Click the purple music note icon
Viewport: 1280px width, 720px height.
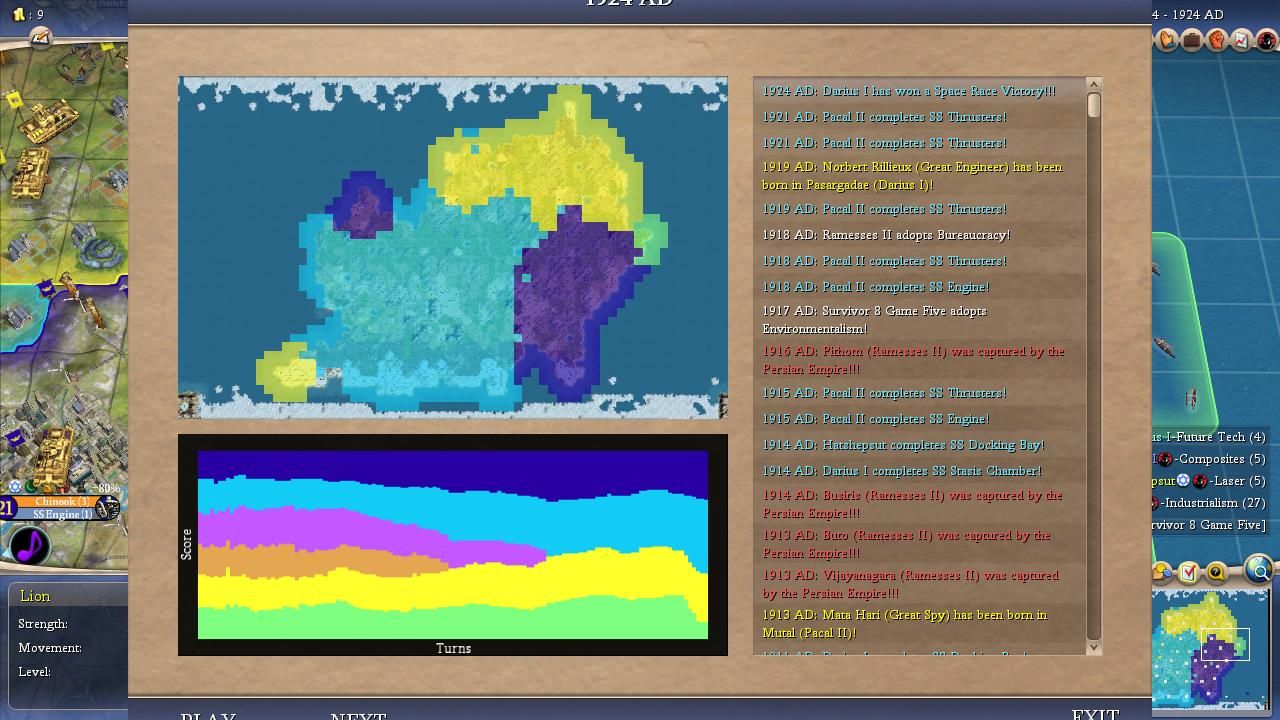pyautogui.click(x=30, y=546)
